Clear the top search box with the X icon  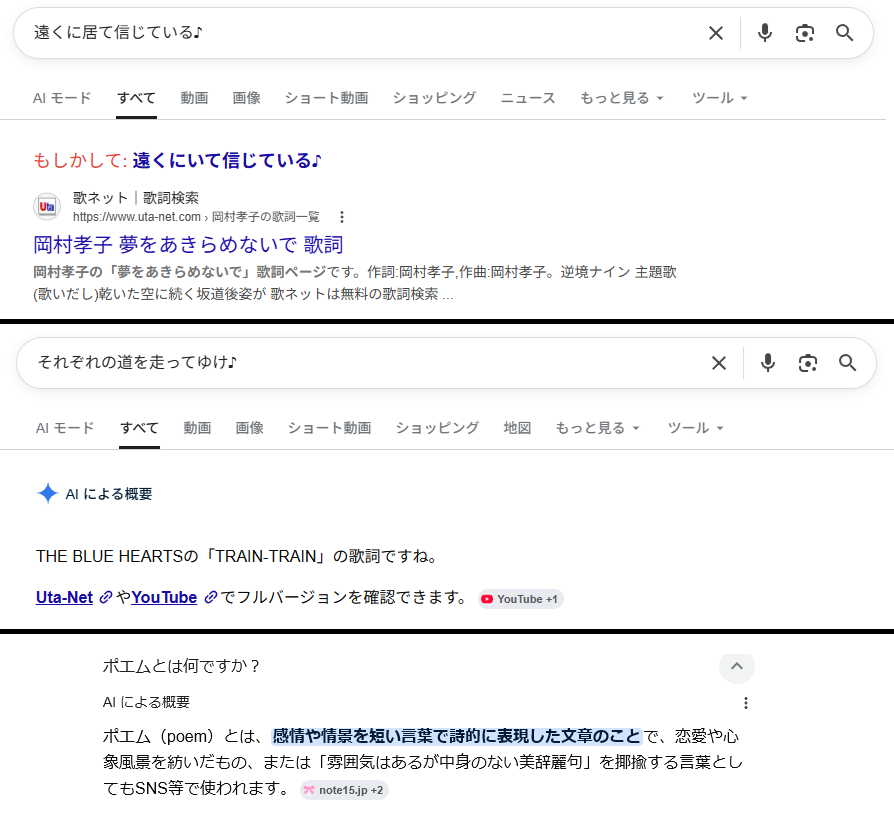pos(716,33)
